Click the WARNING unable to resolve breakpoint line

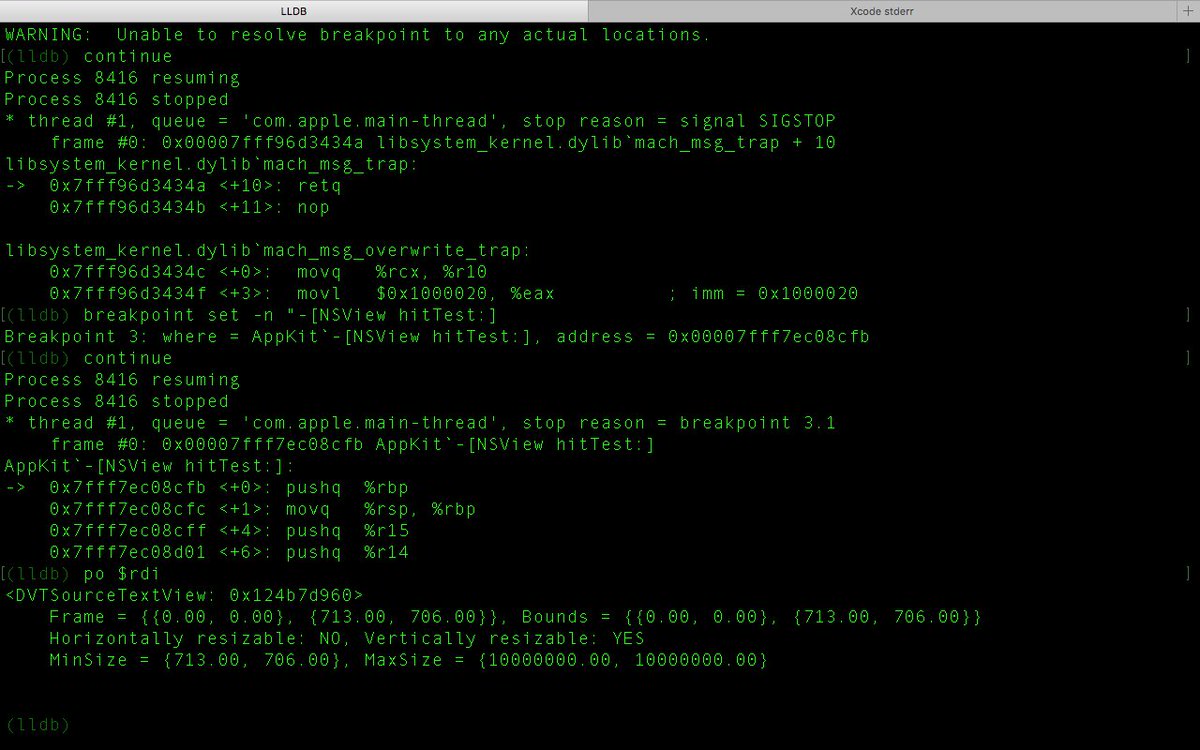357,35
